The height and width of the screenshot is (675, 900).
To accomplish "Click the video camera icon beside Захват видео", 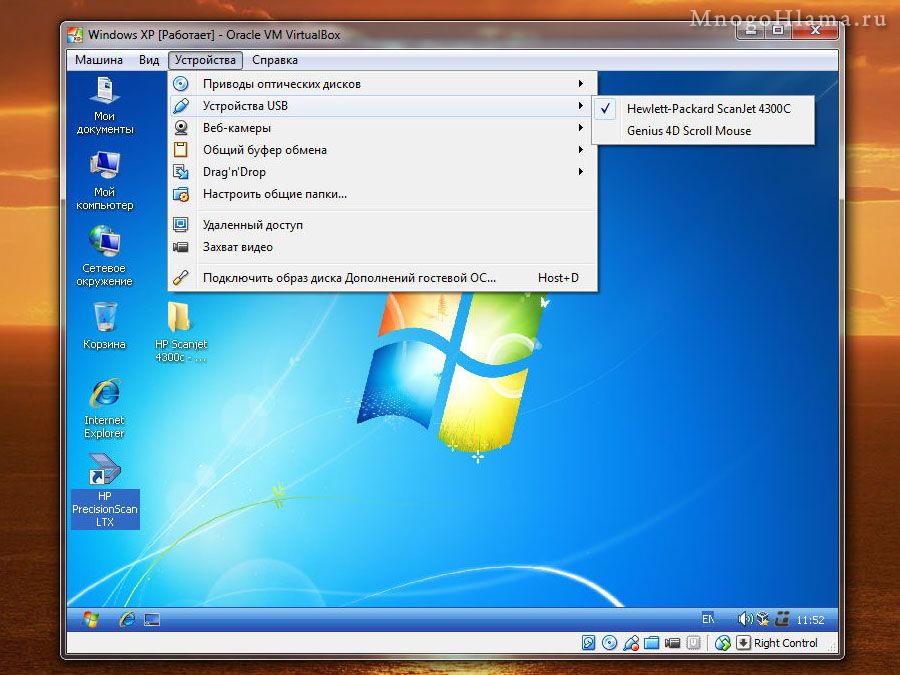I will click(x=181, y=247).
